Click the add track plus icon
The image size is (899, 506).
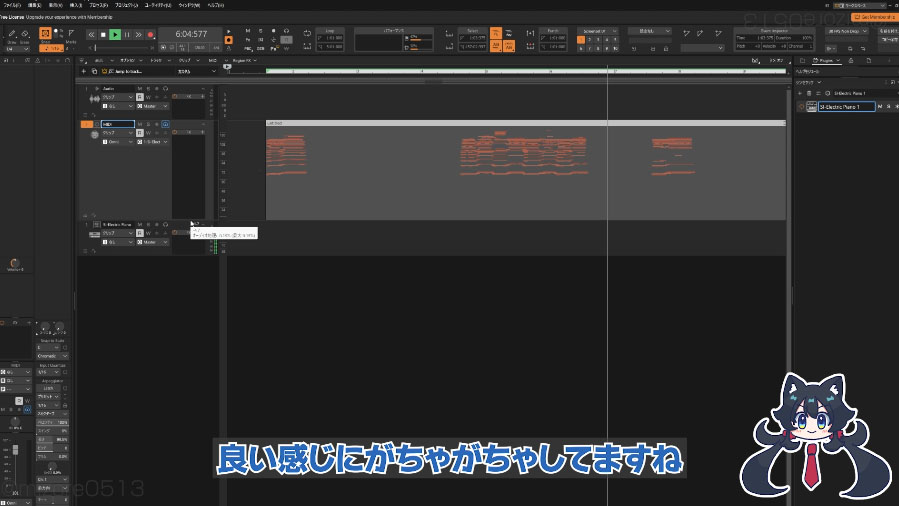tap(83, 71)
